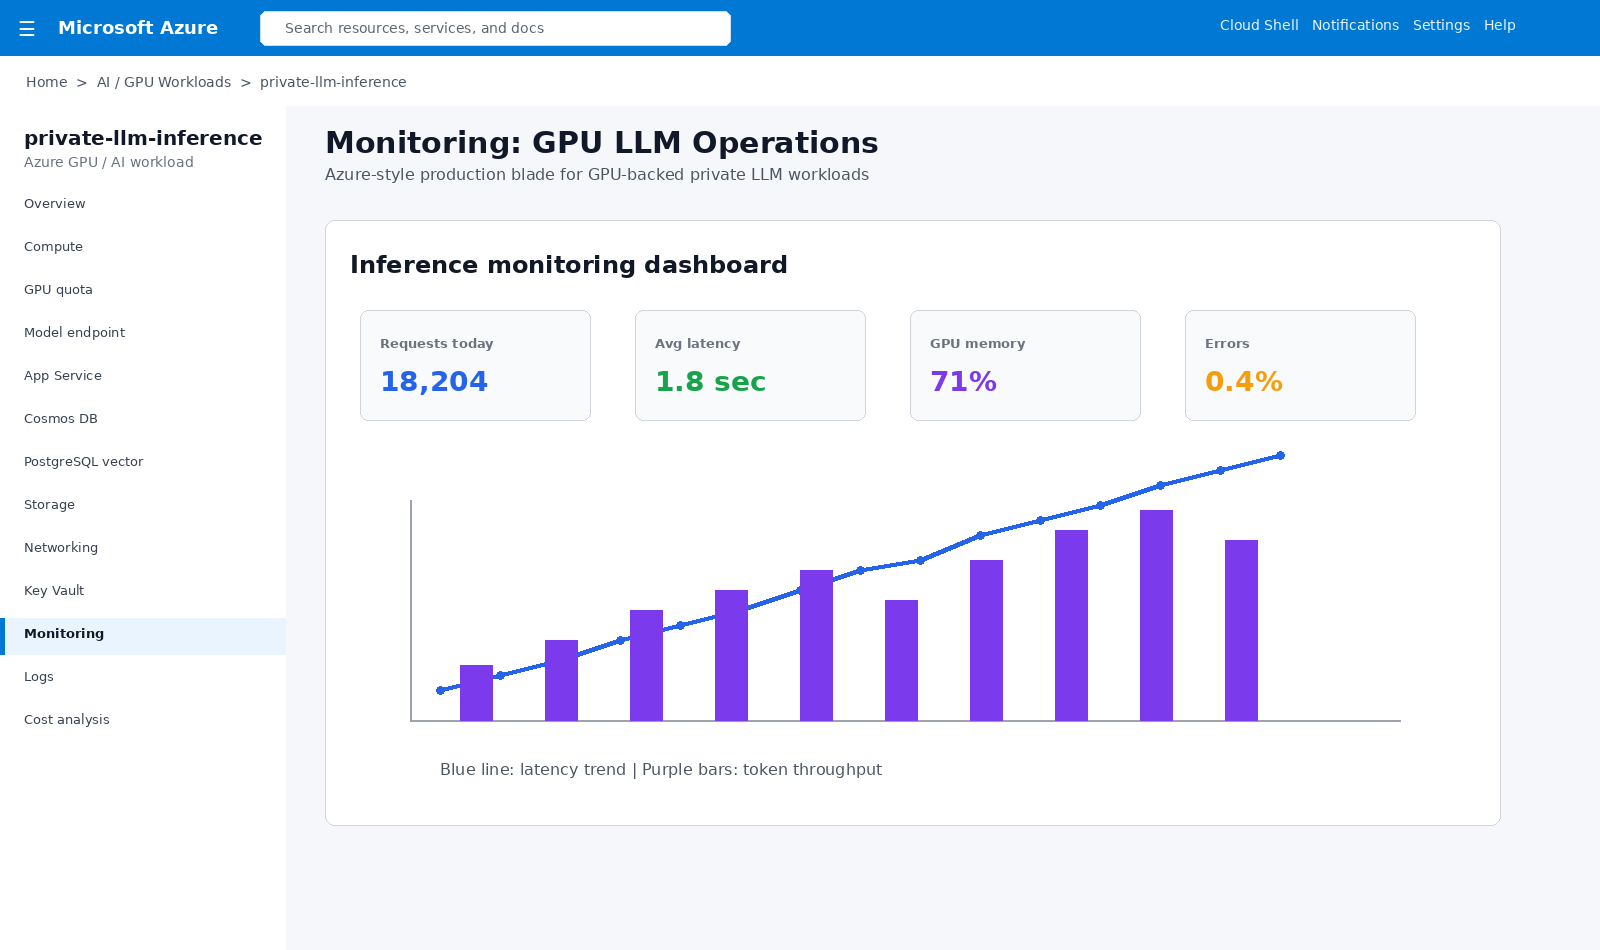Click the private-llm-inference breadcrumb

tap(333, 82)
